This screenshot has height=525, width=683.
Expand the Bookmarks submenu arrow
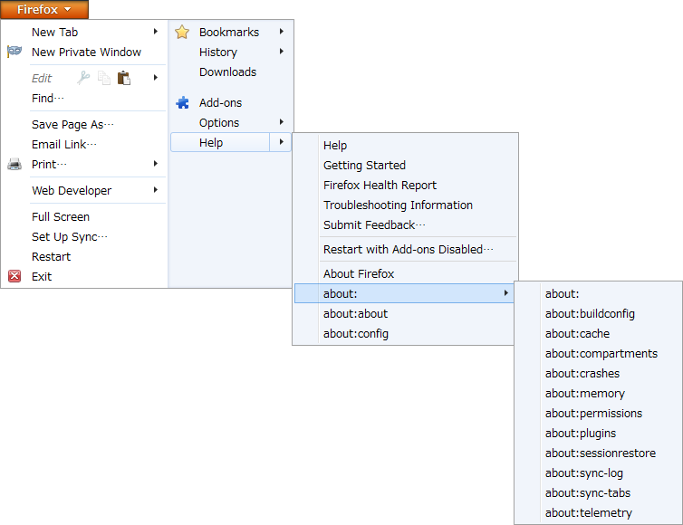tap(282, 31)
